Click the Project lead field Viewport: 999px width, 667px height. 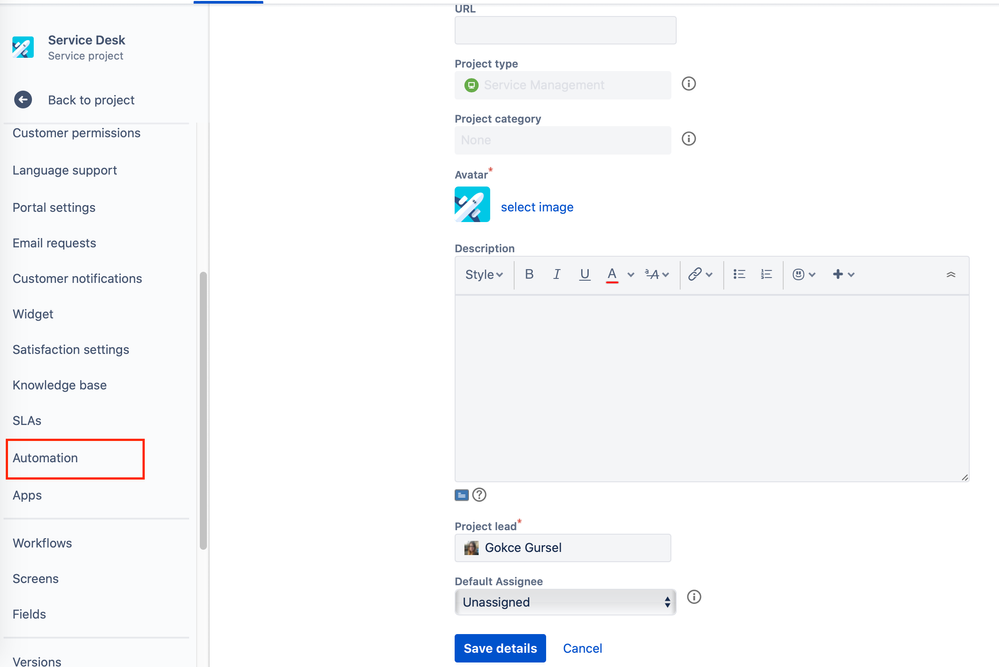563,548
